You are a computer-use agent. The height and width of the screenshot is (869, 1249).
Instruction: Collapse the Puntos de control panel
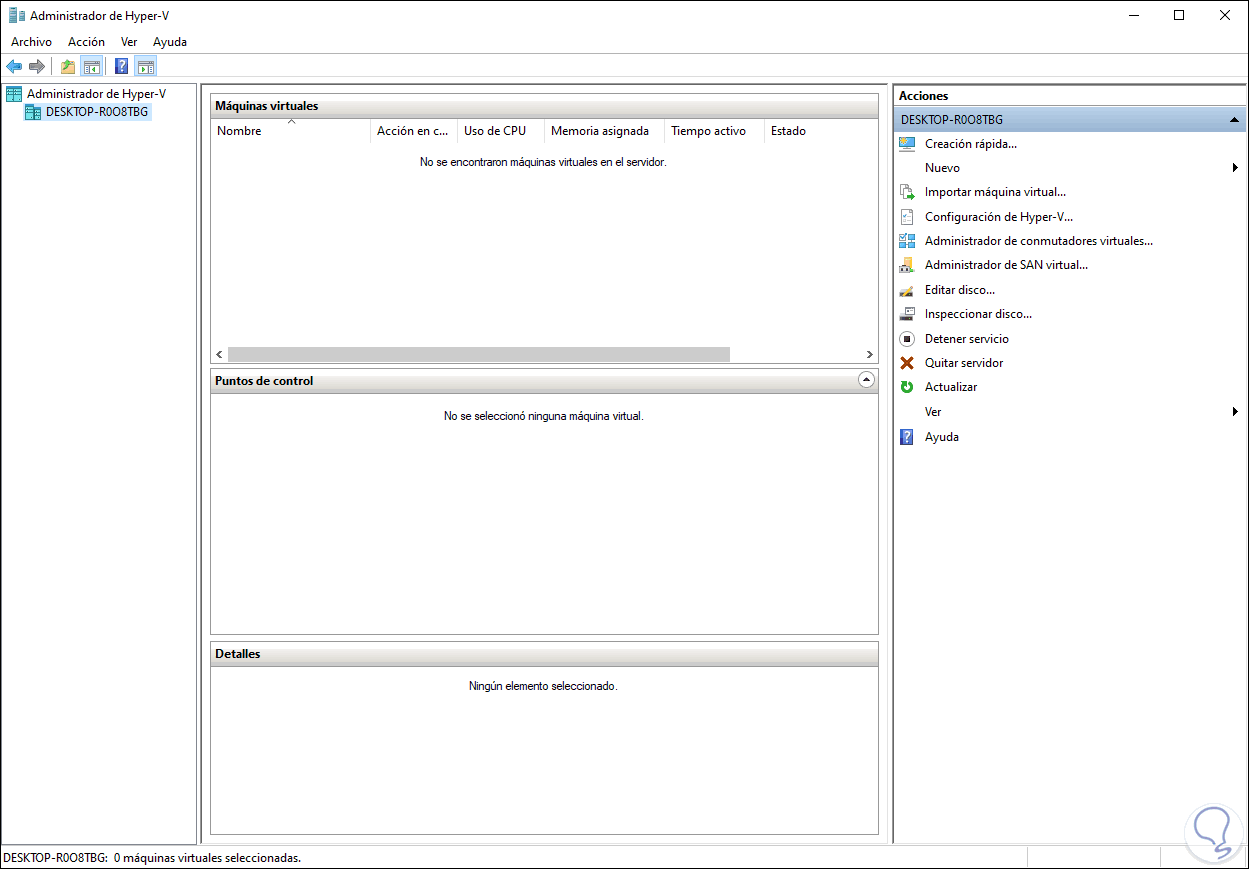pyautogui.click(x=866, y=380)
